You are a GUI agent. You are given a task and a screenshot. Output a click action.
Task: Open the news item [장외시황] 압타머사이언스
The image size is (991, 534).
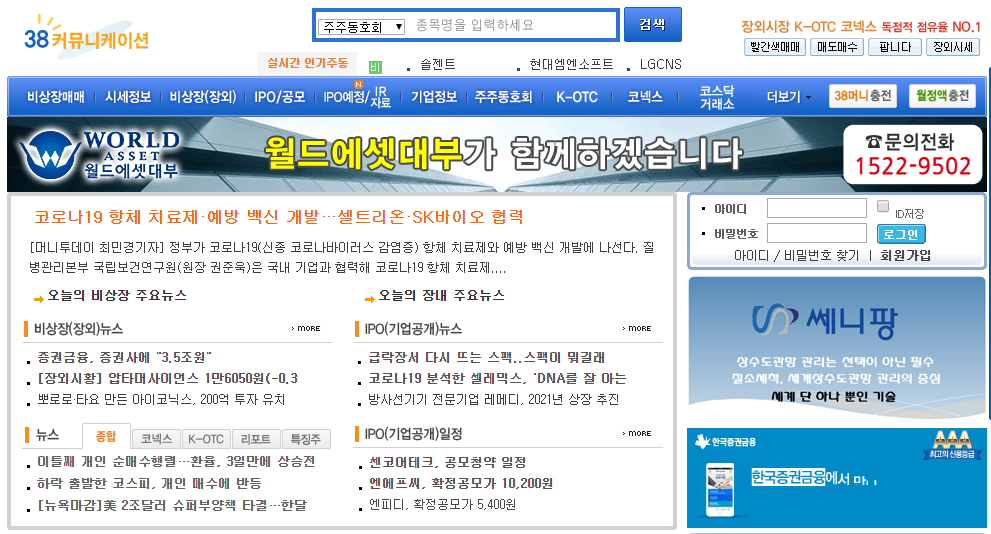[x=167, y=378]
